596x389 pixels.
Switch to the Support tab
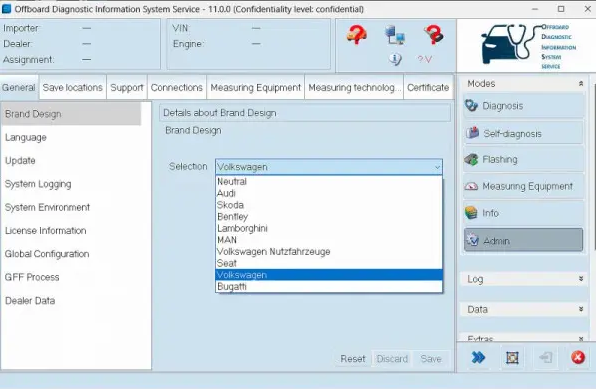tap(127, 87)
